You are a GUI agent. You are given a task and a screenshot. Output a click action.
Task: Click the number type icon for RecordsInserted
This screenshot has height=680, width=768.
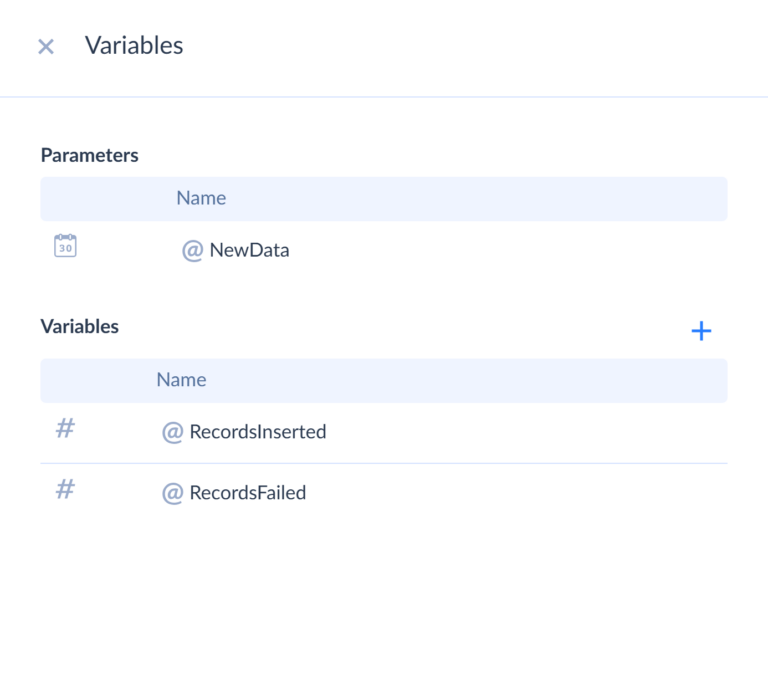[65, 429]
